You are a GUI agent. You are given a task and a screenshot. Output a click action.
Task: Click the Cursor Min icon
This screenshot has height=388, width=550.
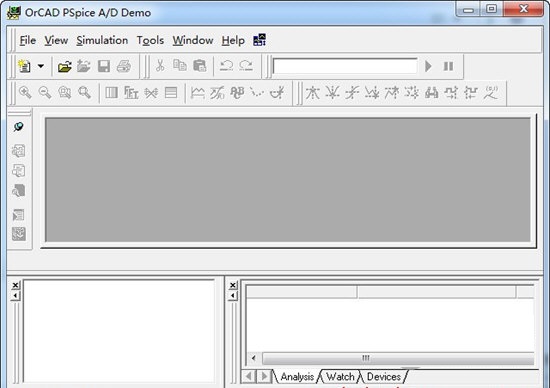pyautogui.click(x=372, y=93)
